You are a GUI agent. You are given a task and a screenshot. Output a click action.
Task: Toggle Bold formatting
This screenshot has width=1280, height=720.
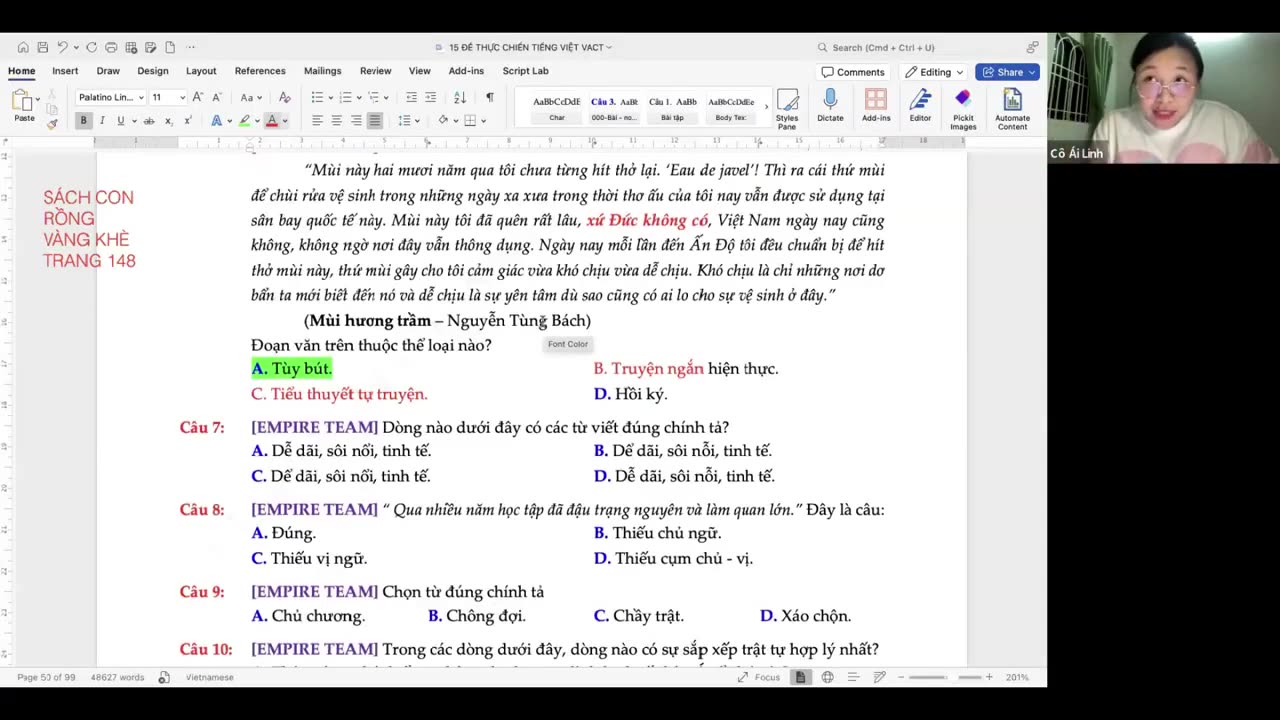pyautogui.click(x=83, y=120)
